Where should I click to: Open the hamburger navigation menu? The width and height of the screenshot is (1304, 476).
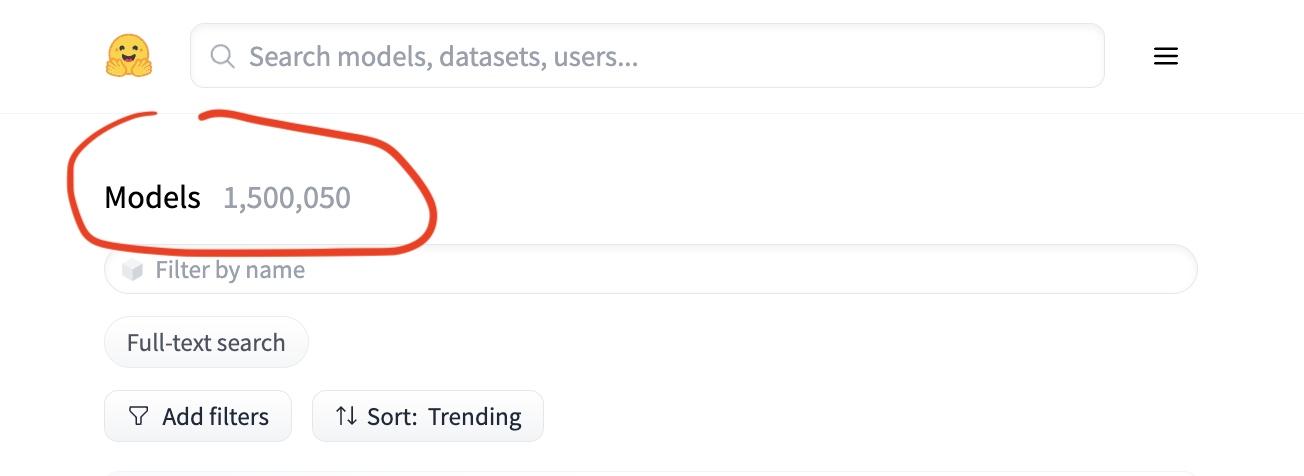point(1165,56)
